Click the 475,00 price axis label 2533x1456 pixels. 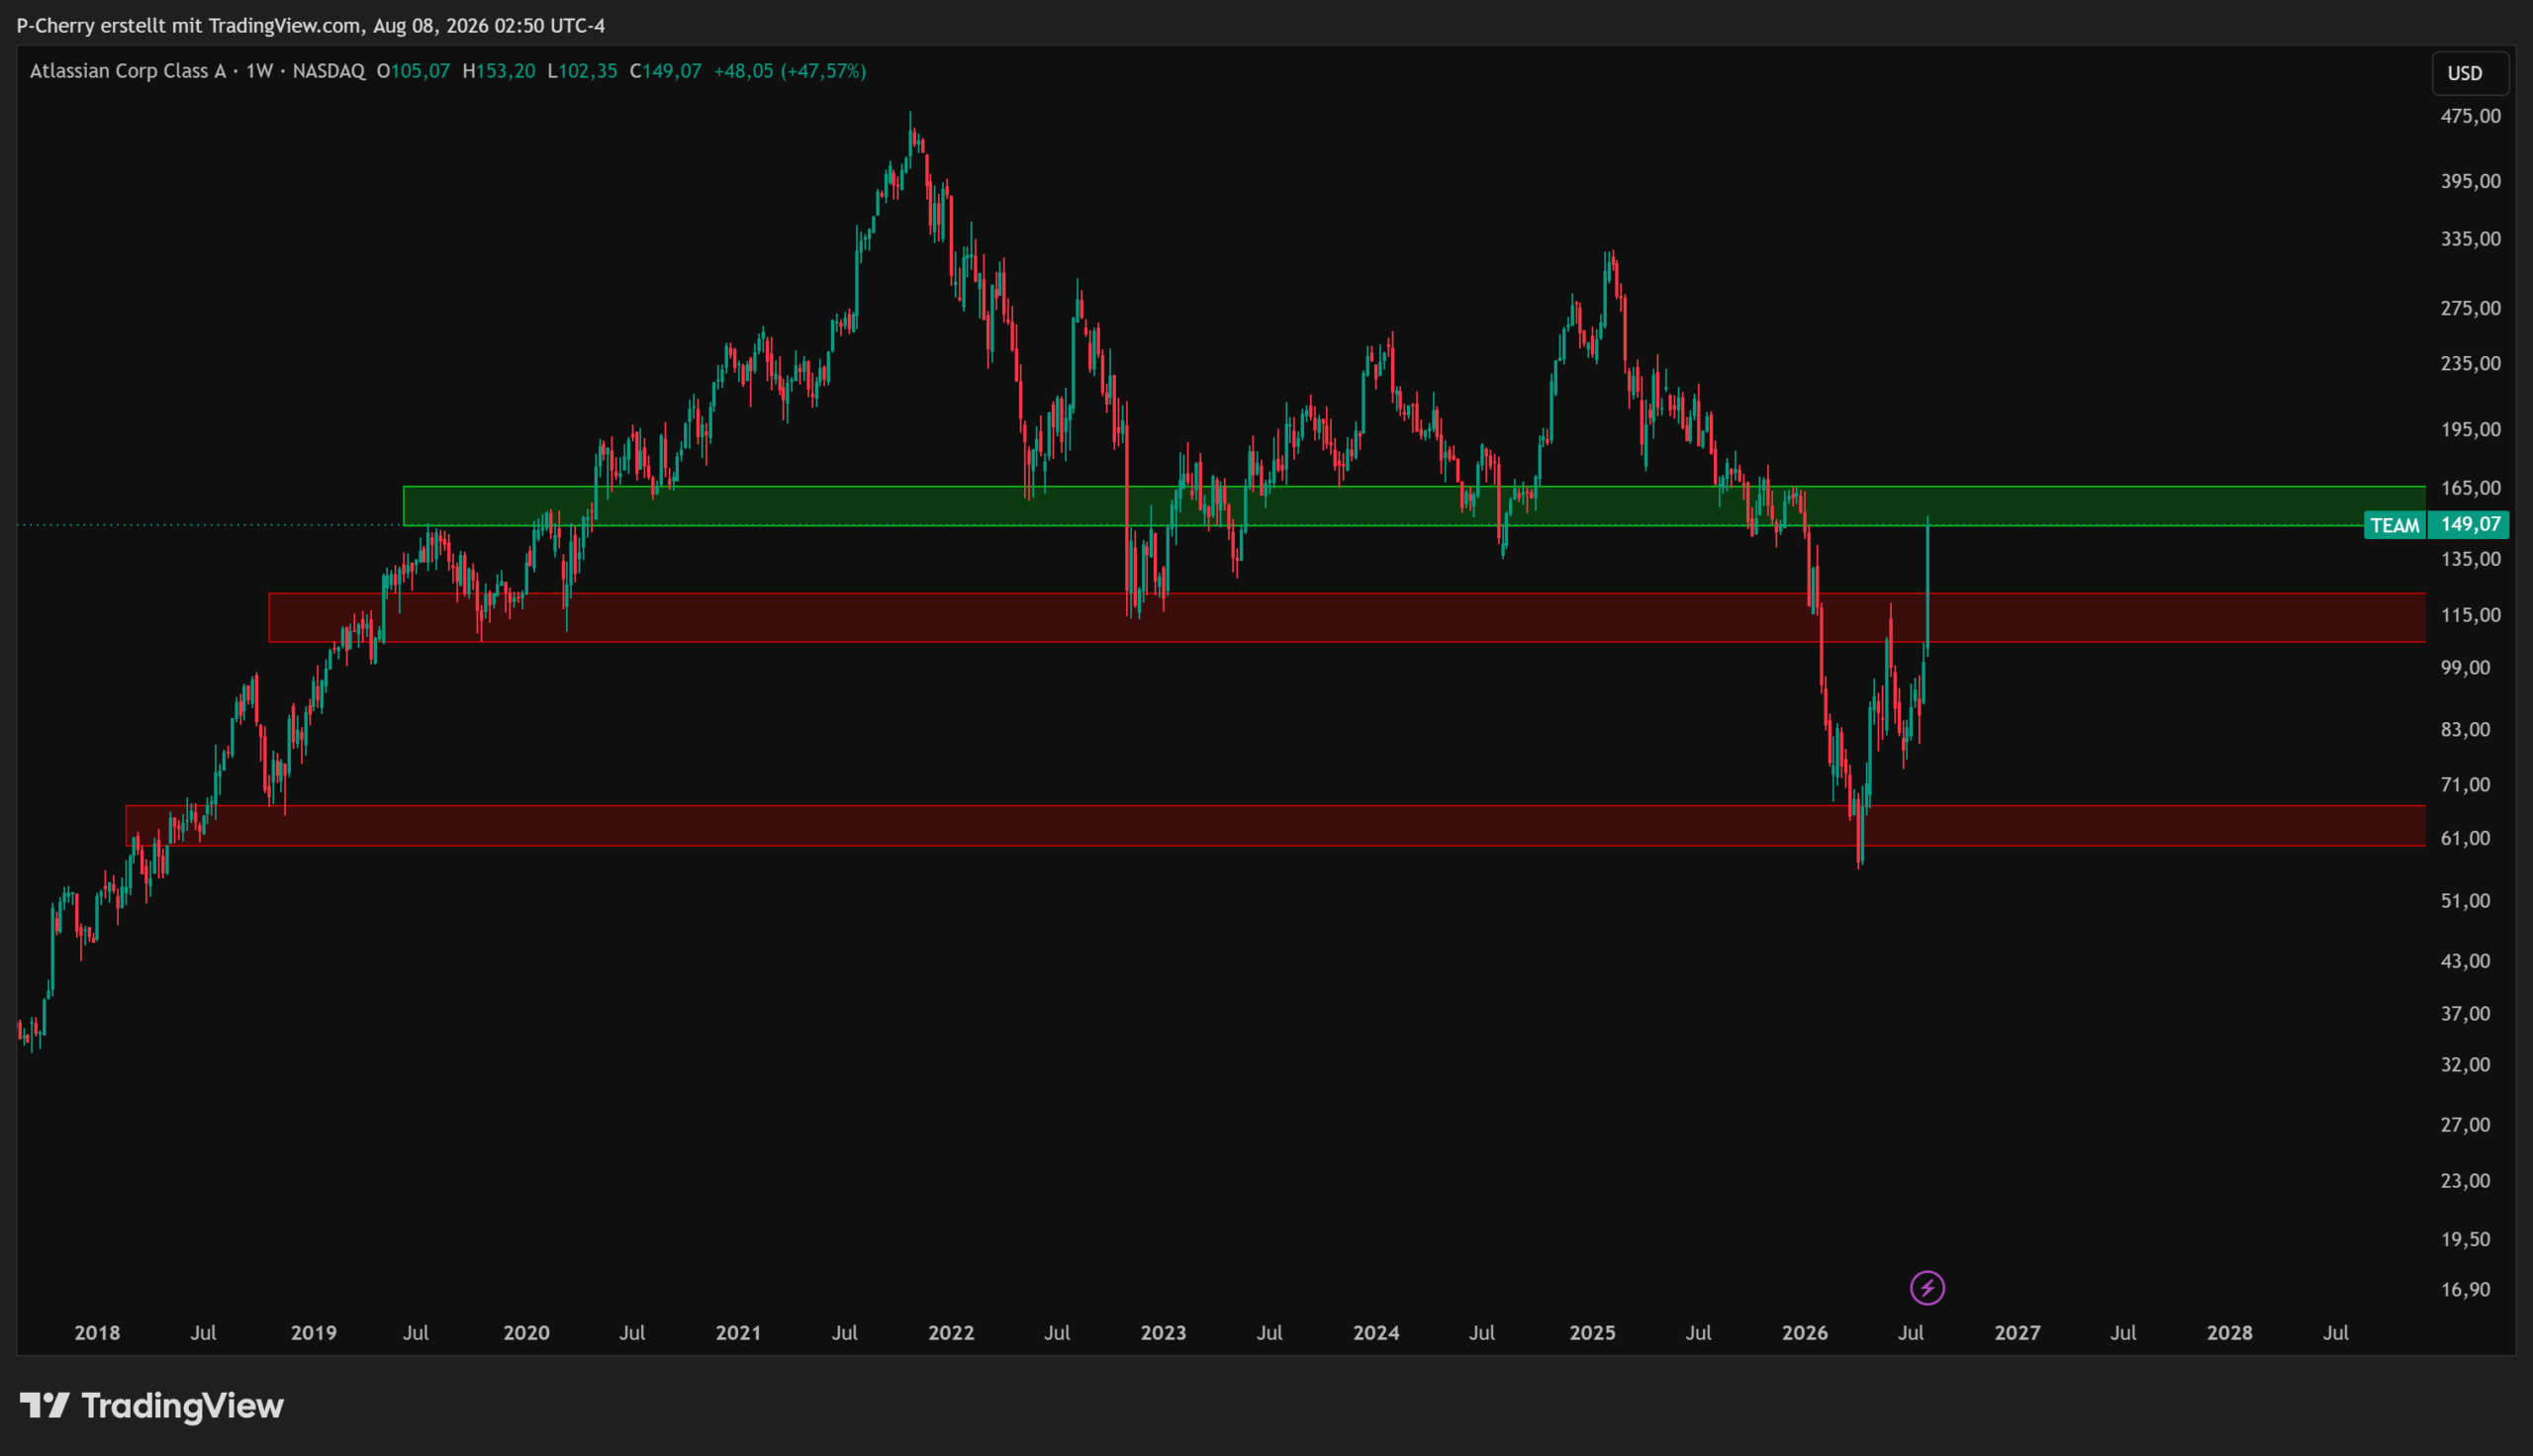(2470, 116)
